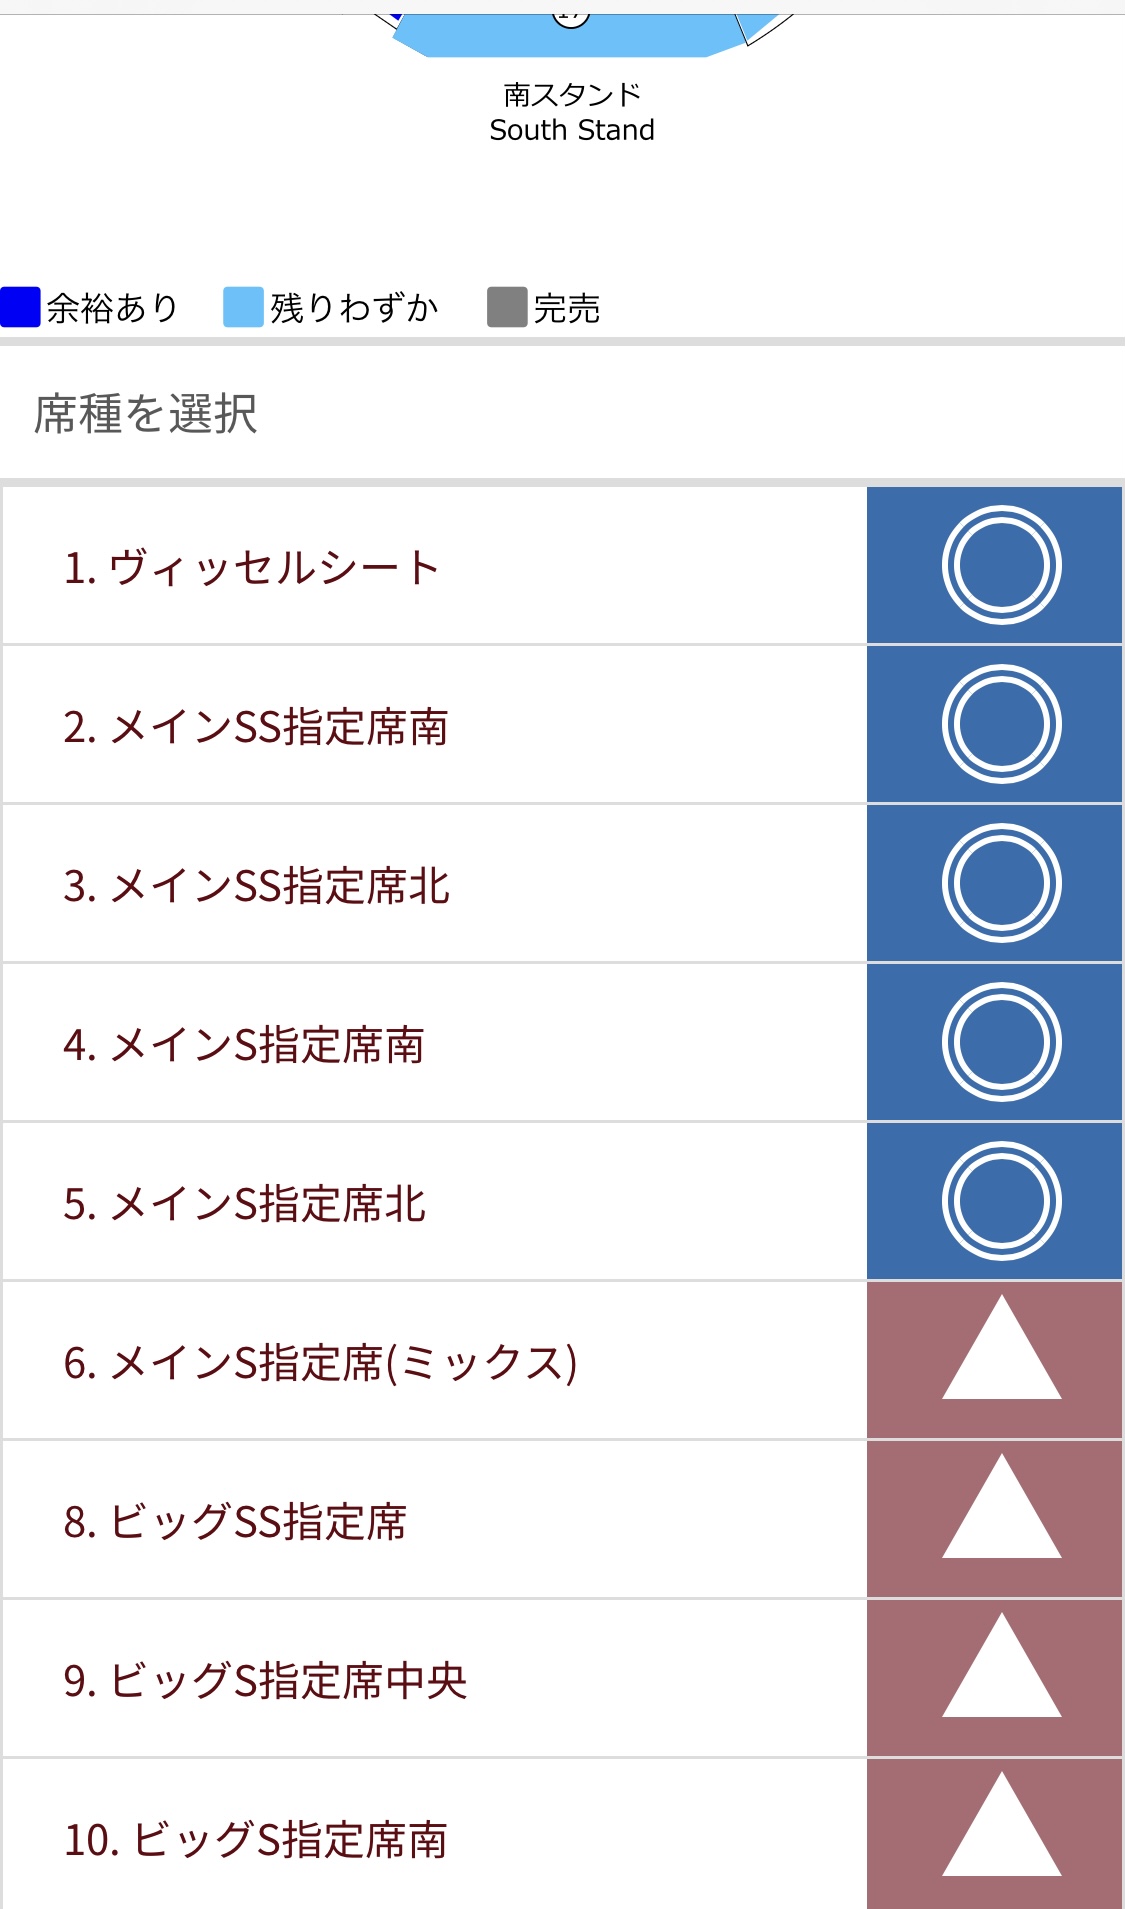Tap double-circle icon for メインS指定席北
The height and width of the screenshot is (1909, 1125).
point(1001,1201)
